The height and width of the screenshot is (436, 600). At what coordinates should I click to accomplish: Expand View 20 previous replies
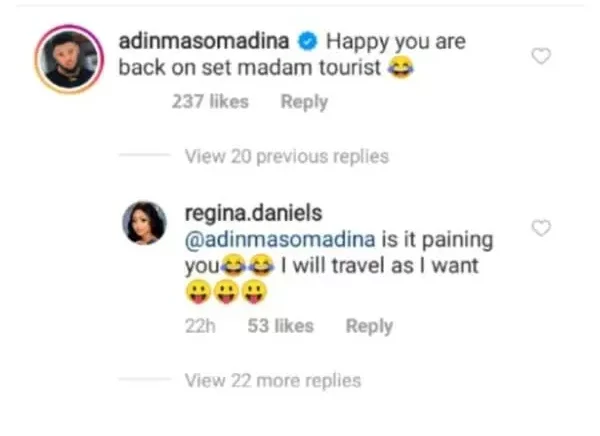click(x=287, y=156)
